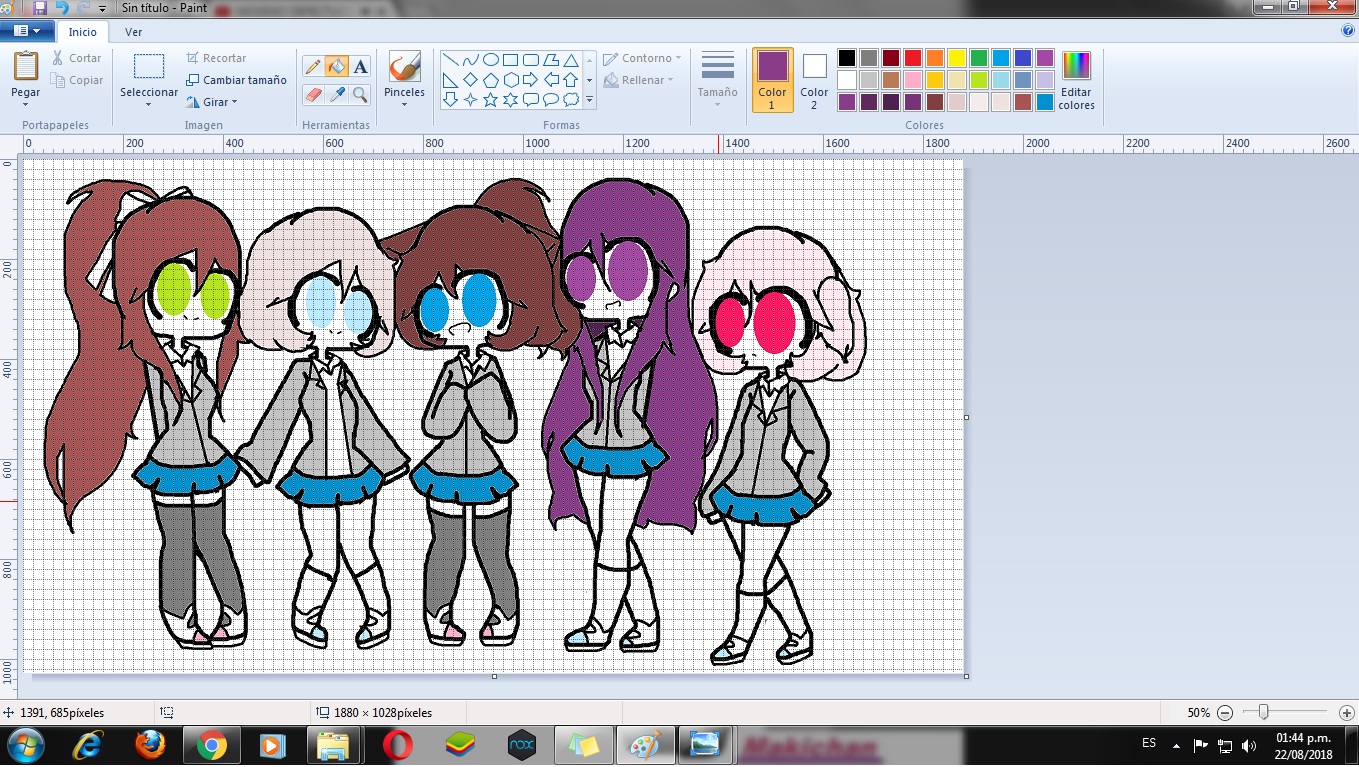1359x767 pixels.
Task: Click the zoom out minus button
Action: coord(1225,712)
